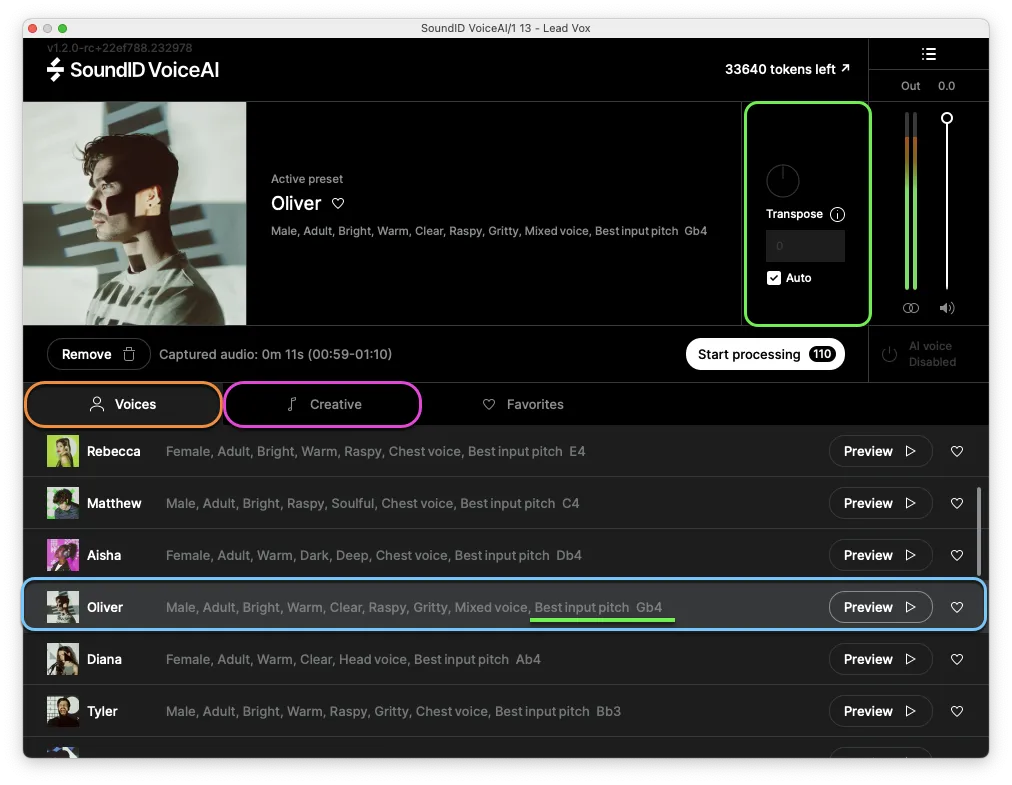Click the Transpose value input field
The image size is (1012, 785).
[x=805, y=246]
